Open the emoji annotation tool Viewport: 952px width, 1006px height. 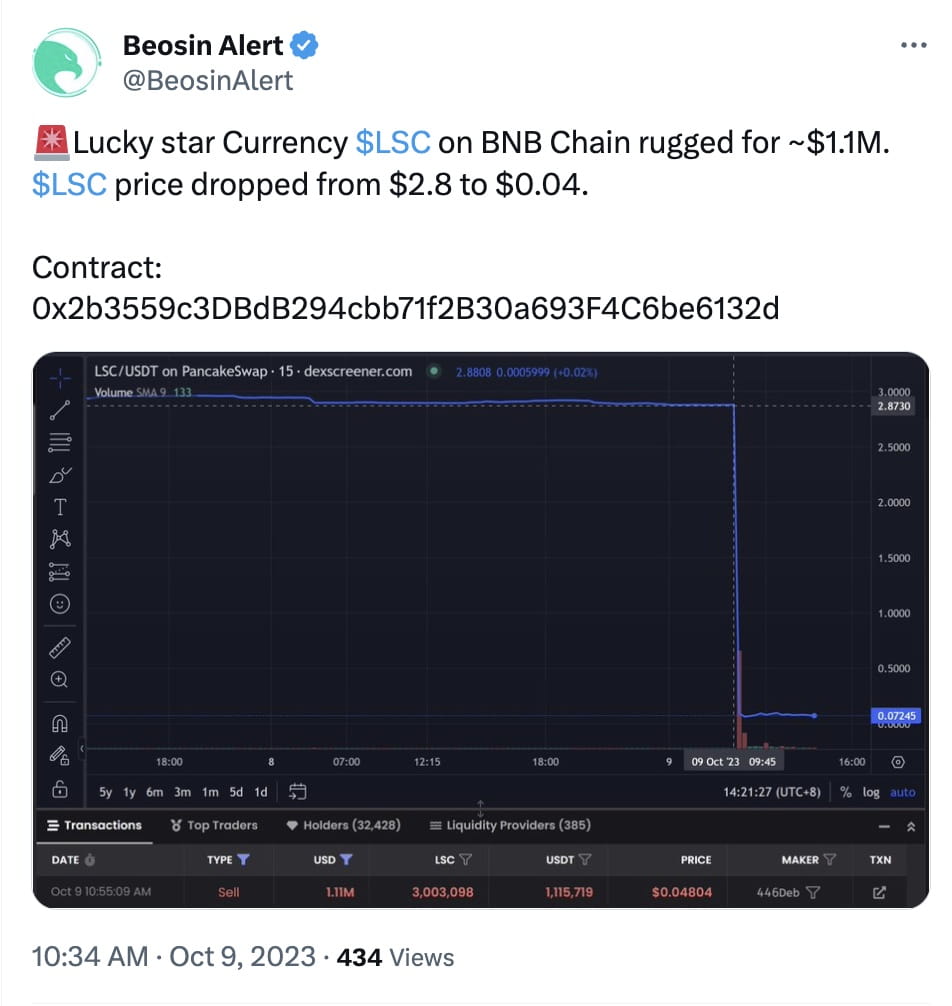(60, 604)
